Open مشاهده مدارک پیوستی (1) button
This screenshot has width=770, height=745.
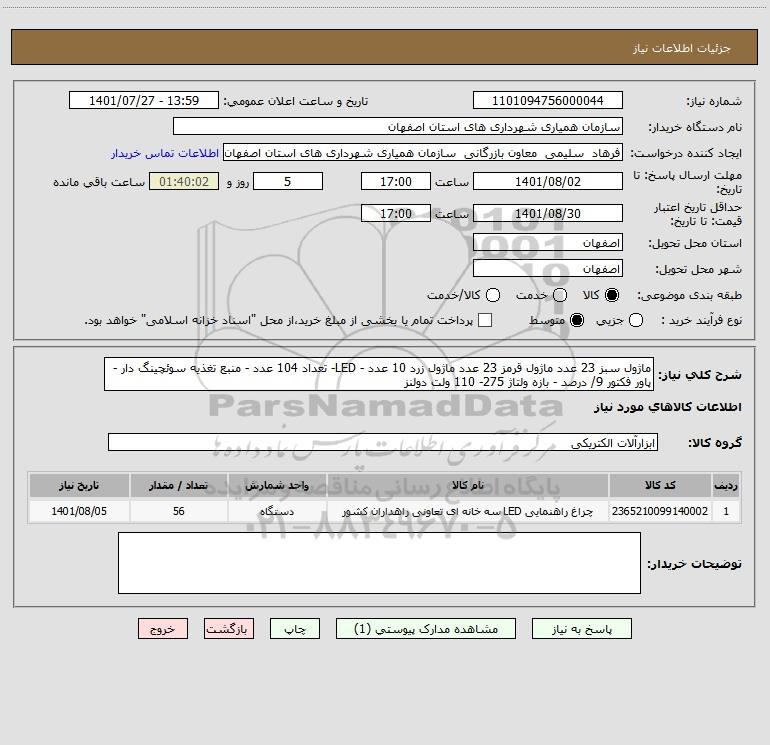coord(426,629)
